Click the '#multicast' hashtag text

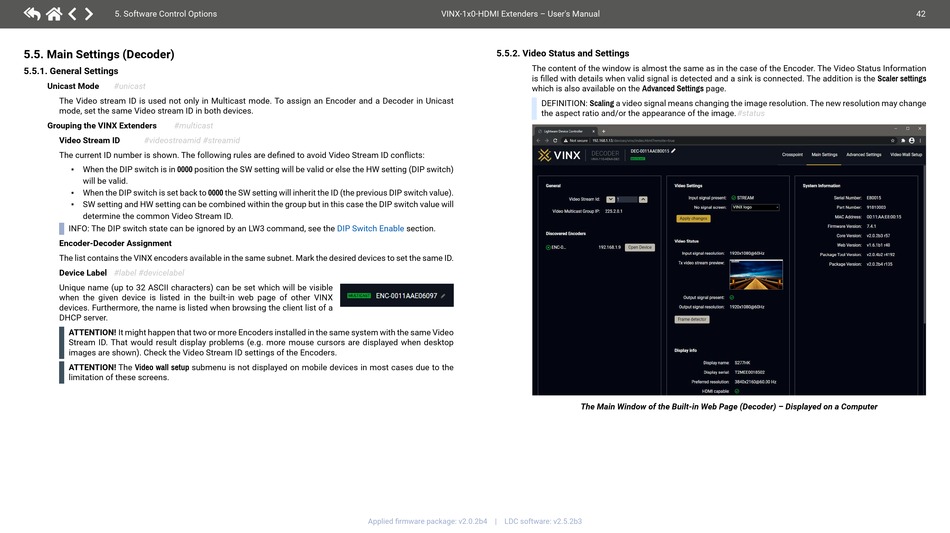193,125
